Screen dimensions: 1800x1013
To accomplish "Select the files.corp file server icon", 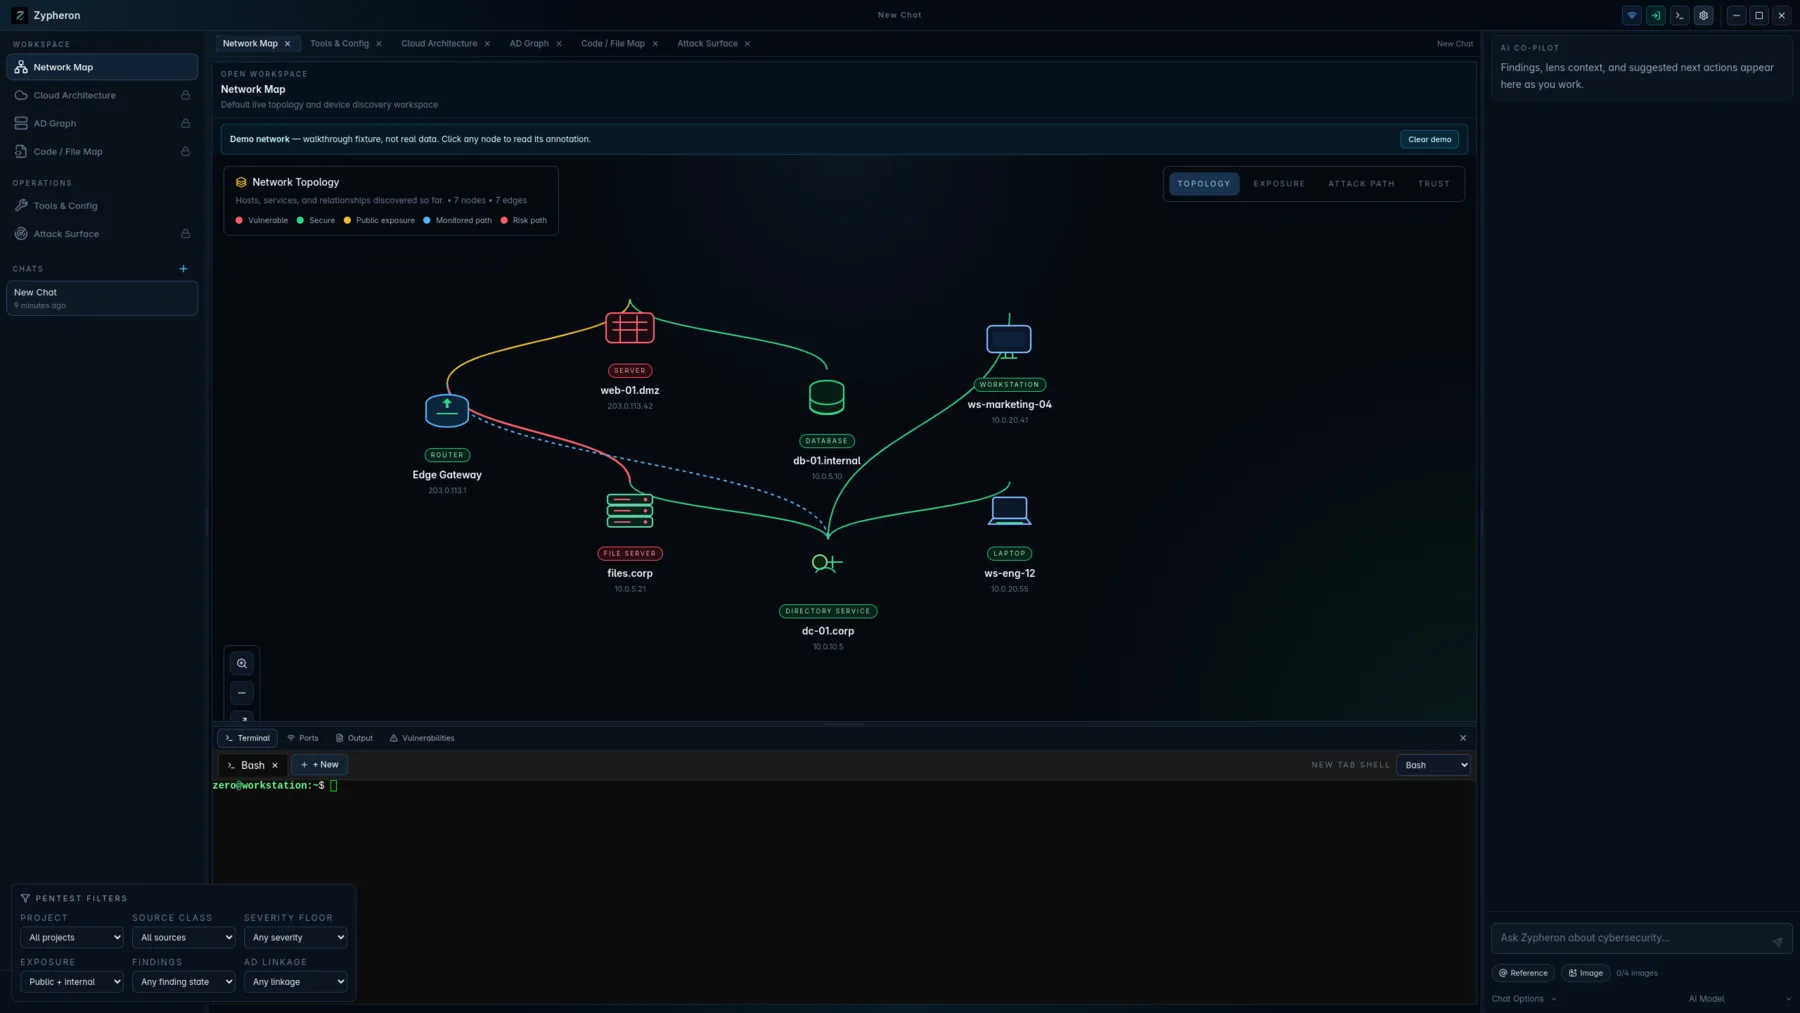I will pyautogui.click(x=629, y=510).
